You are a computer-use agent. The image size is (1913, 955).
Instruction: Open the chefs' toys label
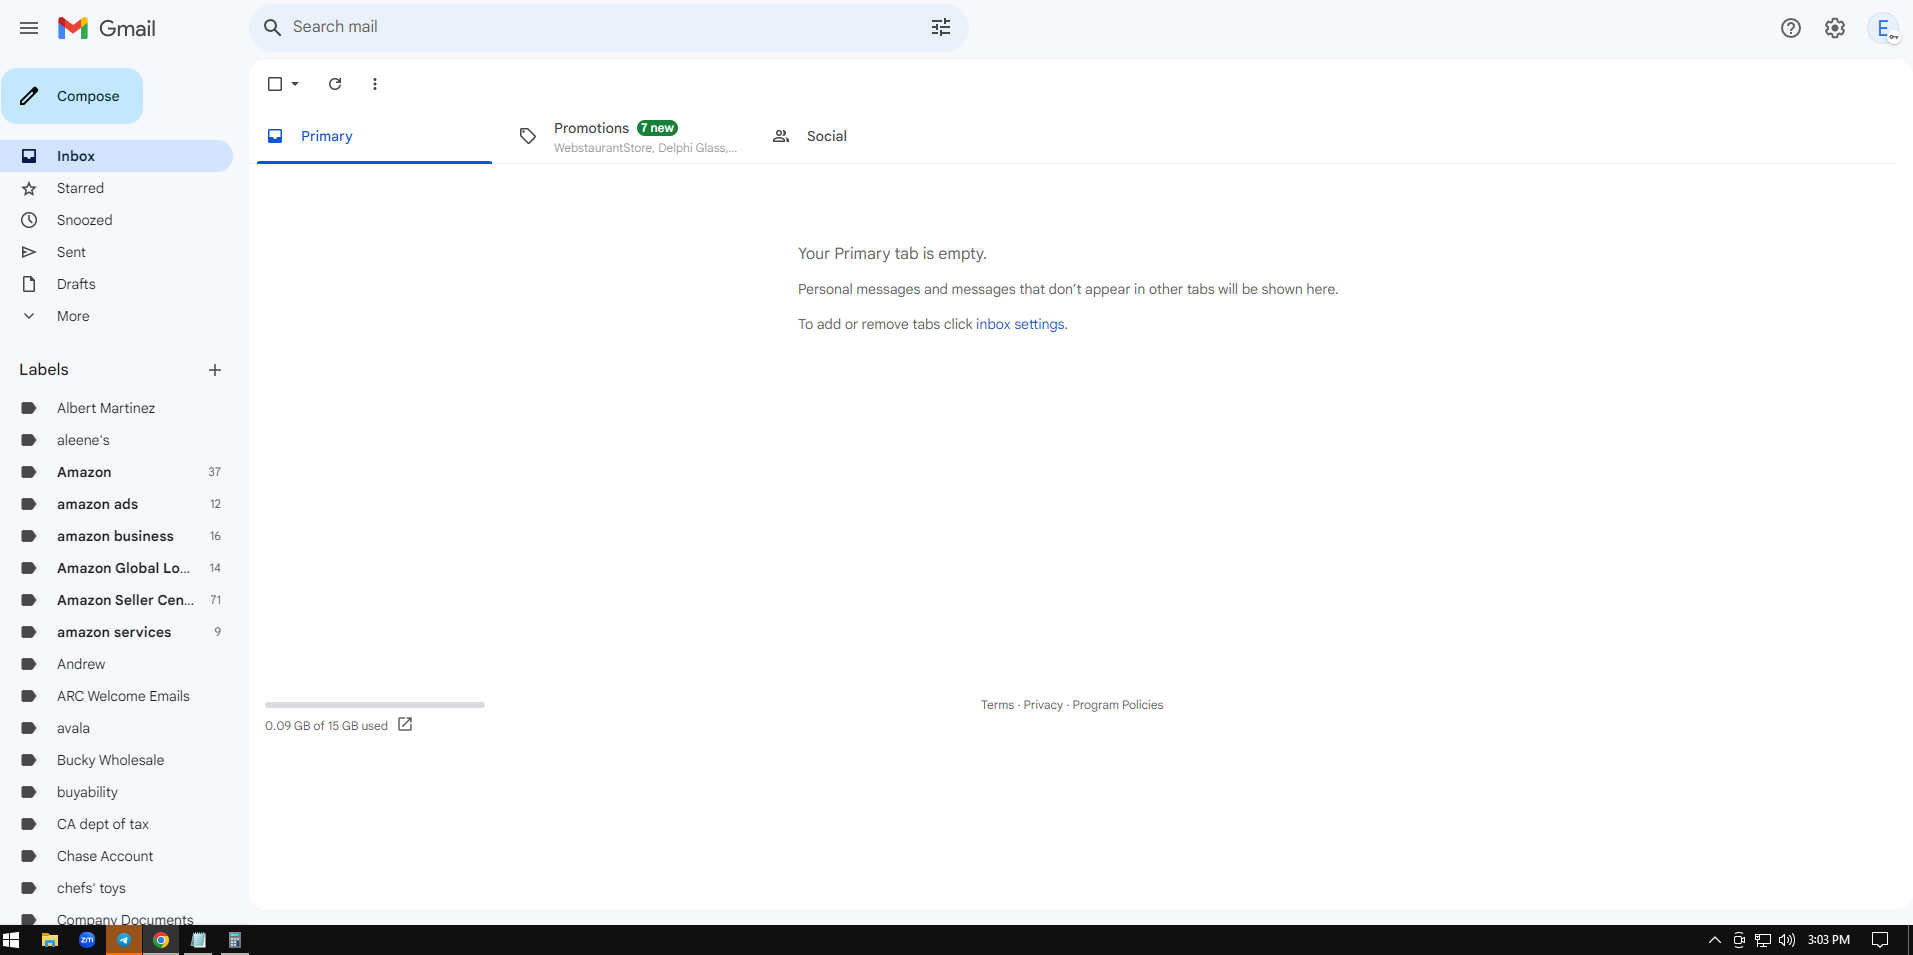[116, 888]
